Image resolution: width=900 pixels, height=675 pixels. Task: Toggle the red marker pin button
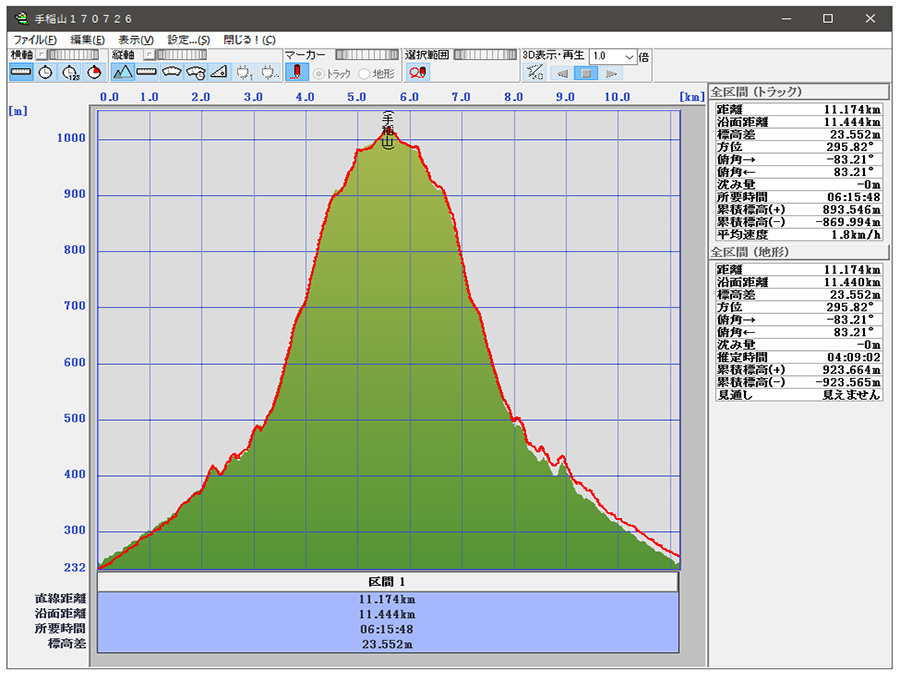click(297, 72)
